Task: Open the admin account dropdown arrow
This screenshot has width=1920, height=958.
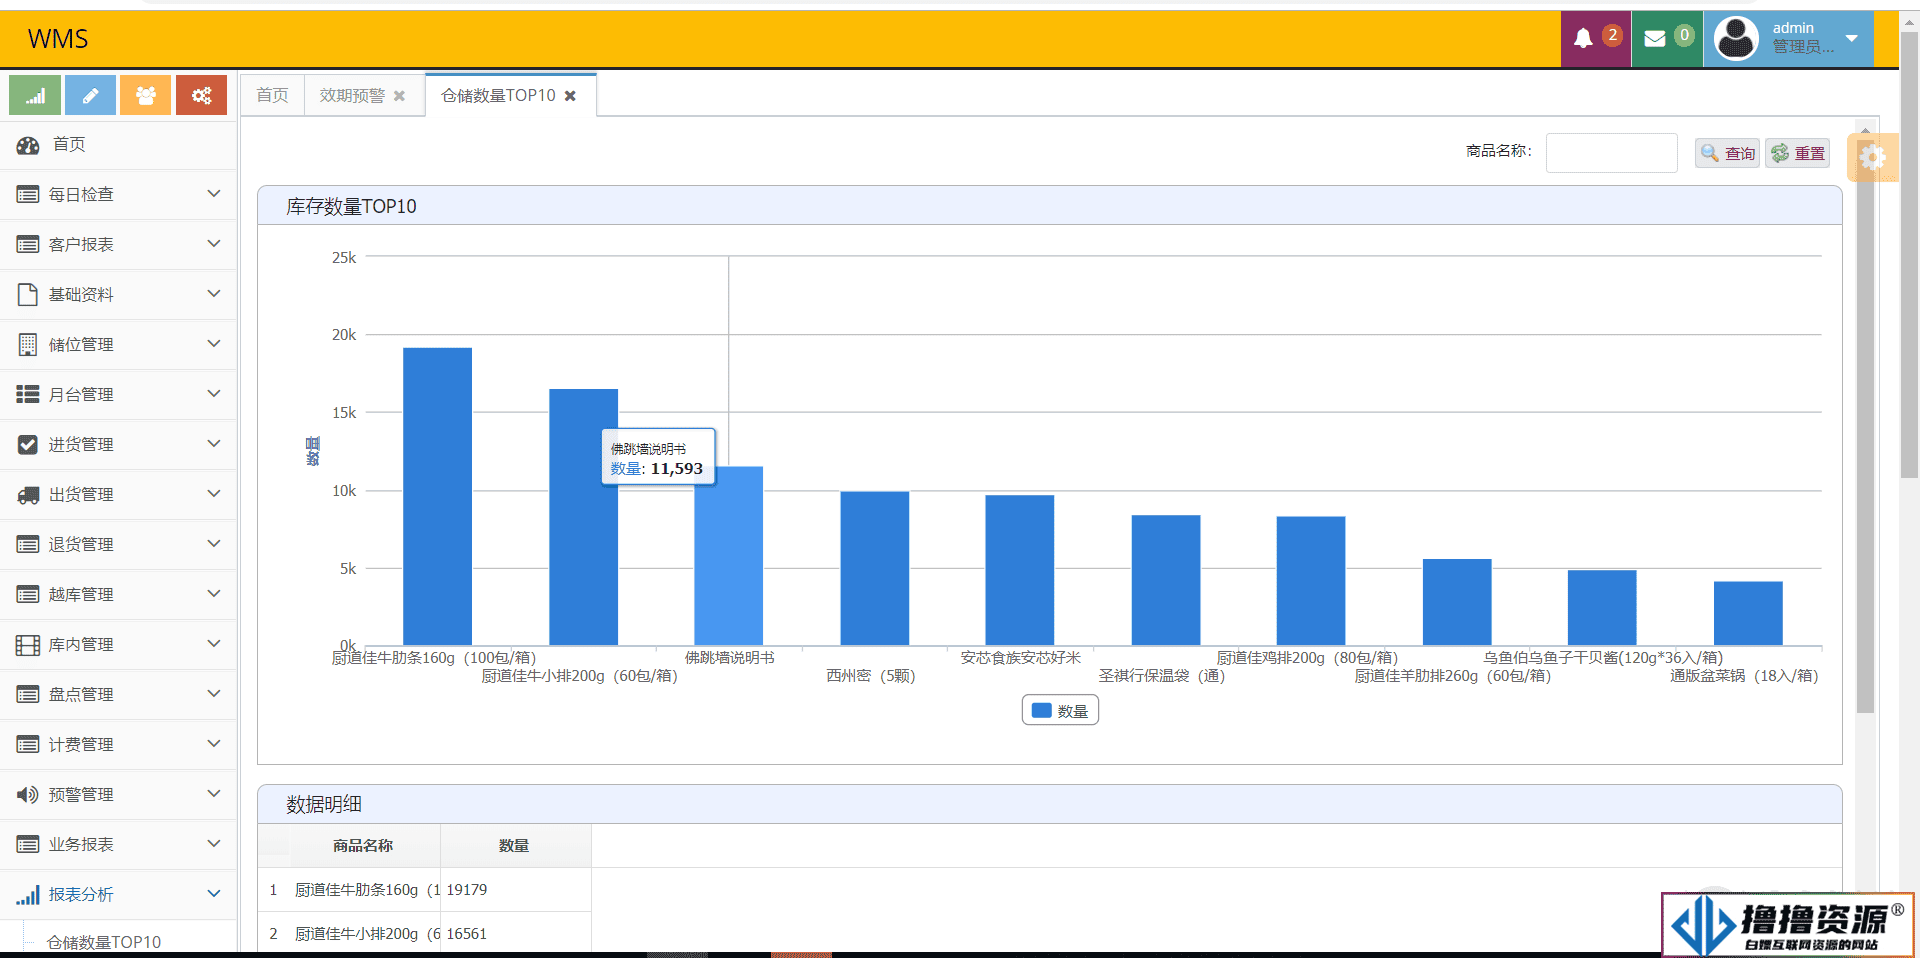Action: coord(1852,39)
